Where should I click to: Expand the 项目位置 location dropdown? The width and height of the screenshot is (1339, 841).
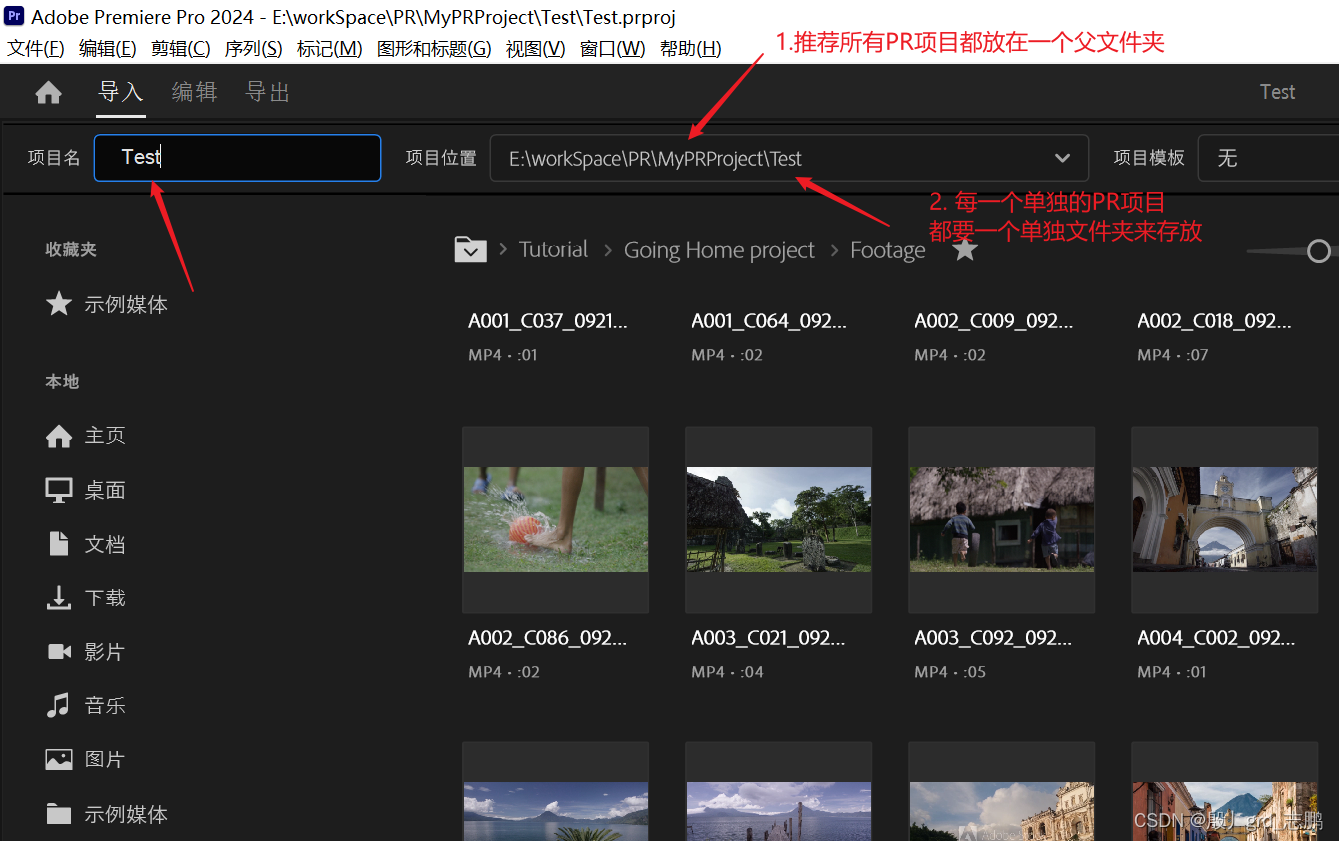coord(1062,158)
